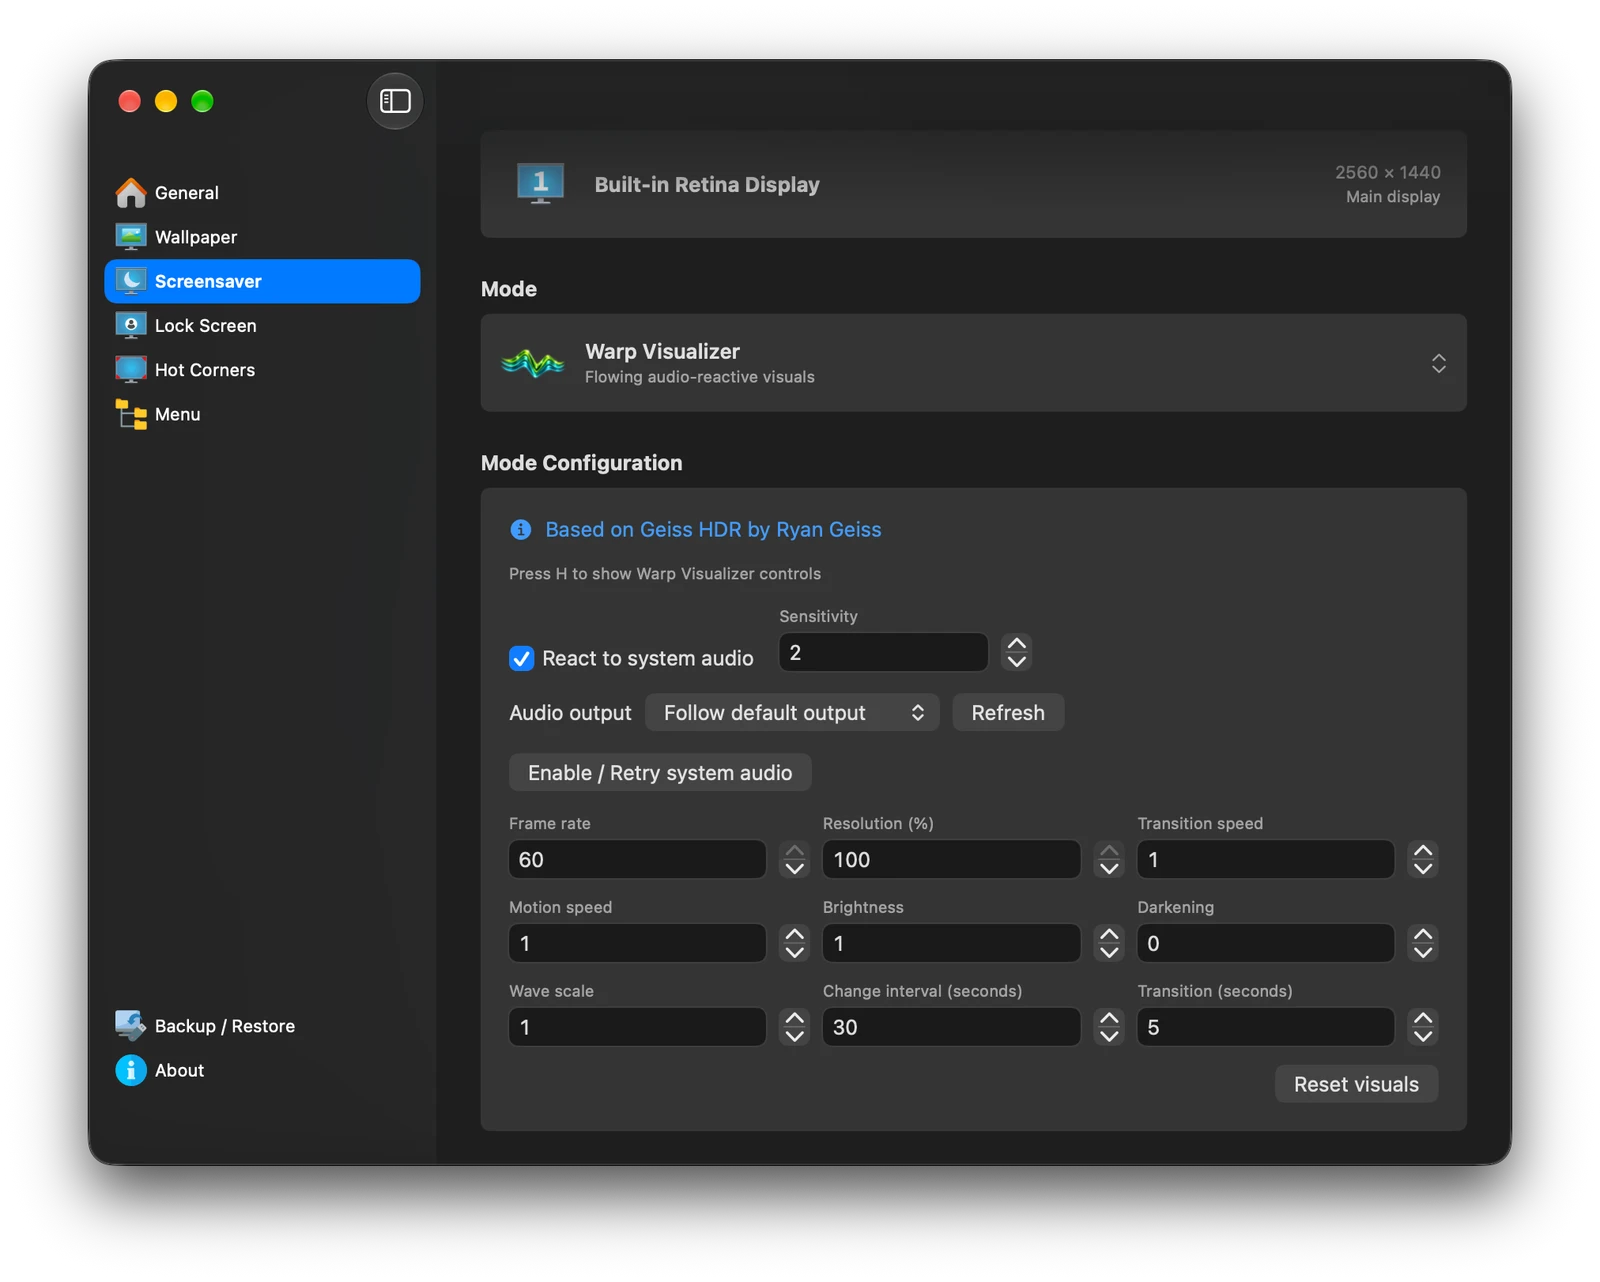
Task: Click the Menu tree icon
Action: (131, 414)
